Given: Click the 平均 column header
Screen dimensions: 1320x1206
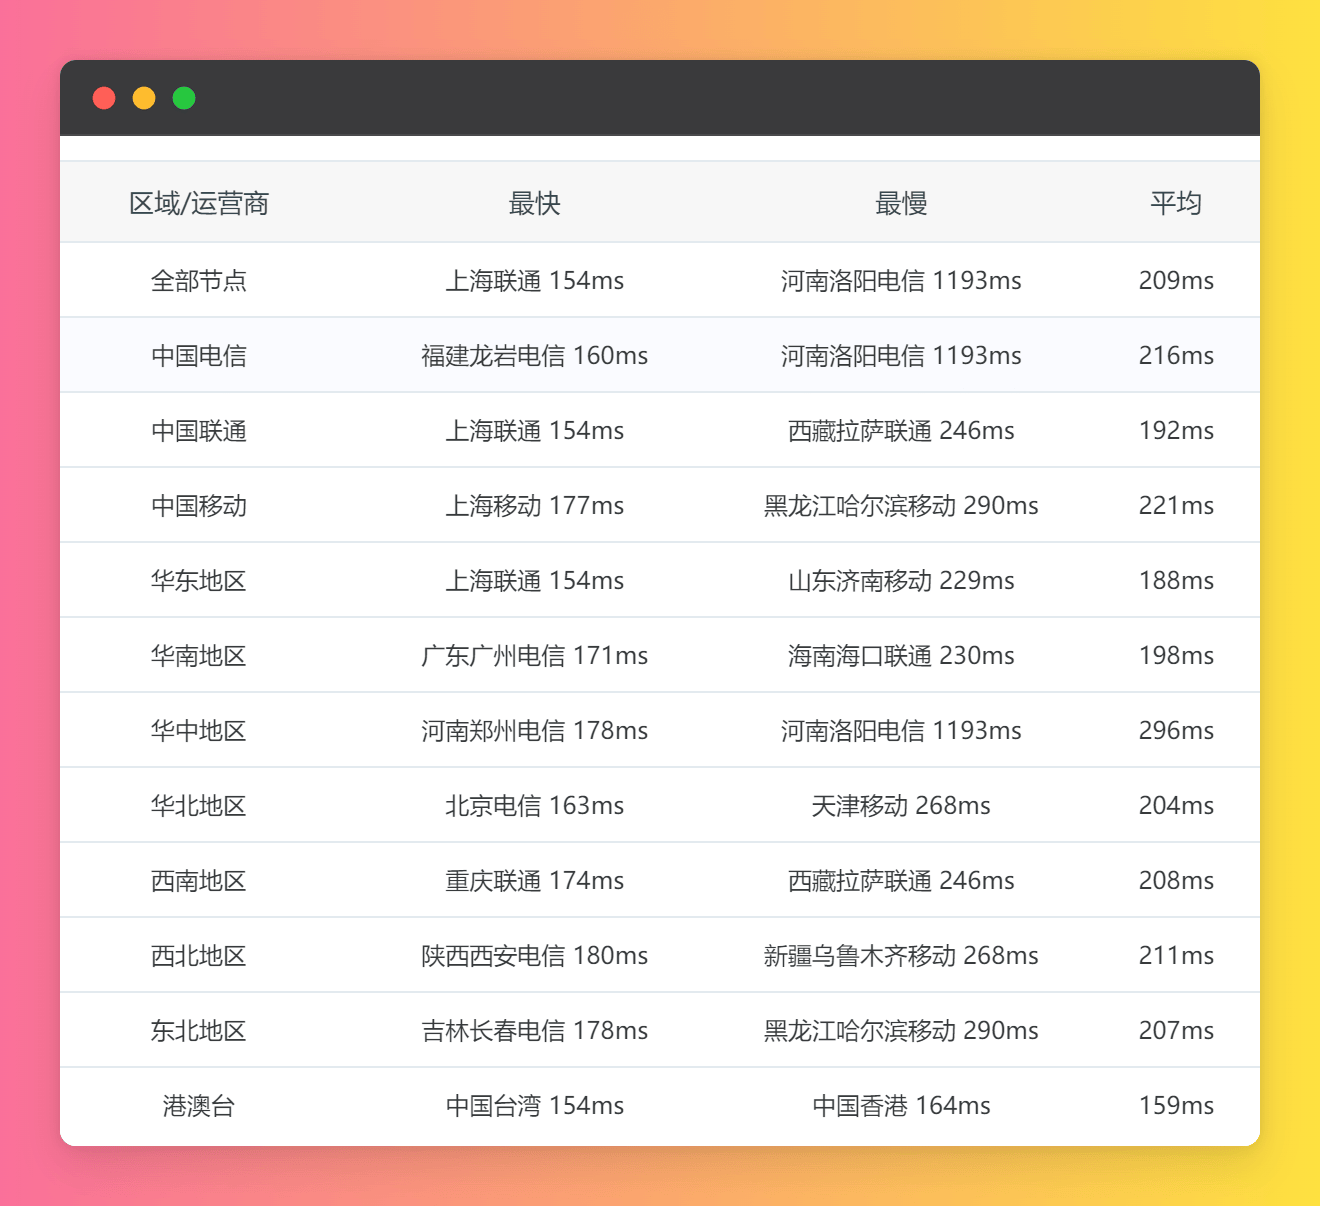Looking at the screenshot, I should 1176,204.
